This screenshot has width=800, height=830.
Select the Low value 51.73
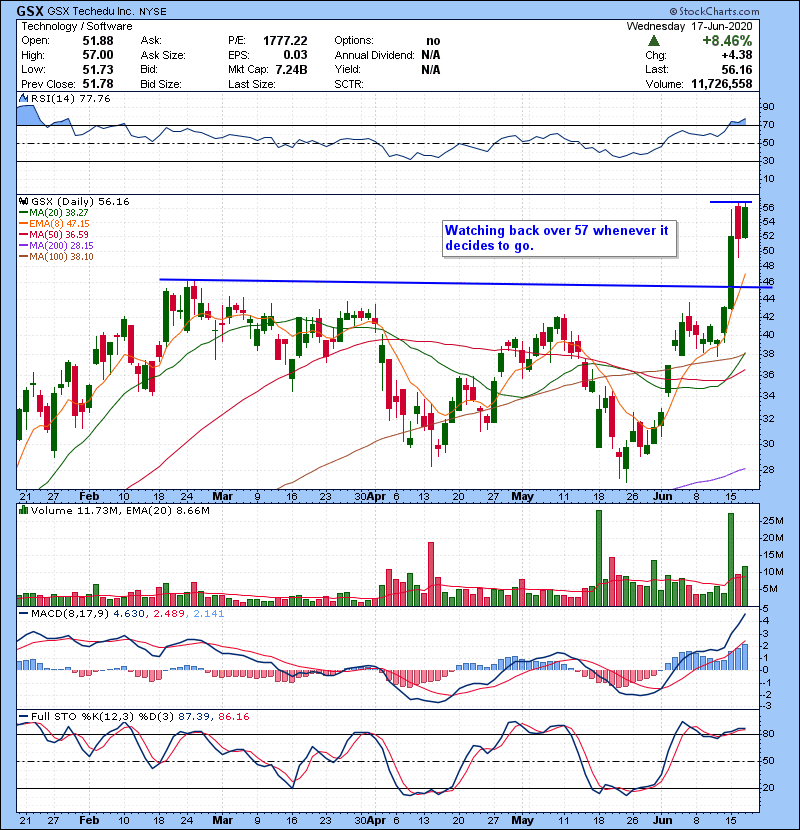98,69
